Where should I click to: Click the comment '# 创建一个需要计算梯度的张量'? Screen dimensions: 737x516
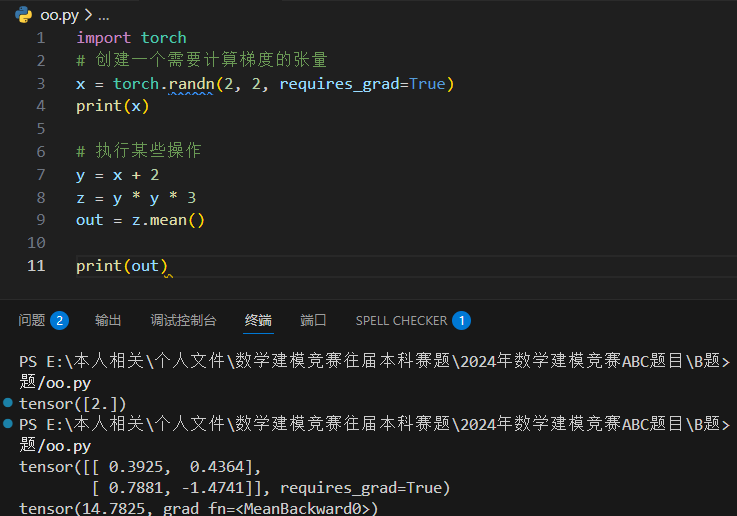tap(202, 60)
